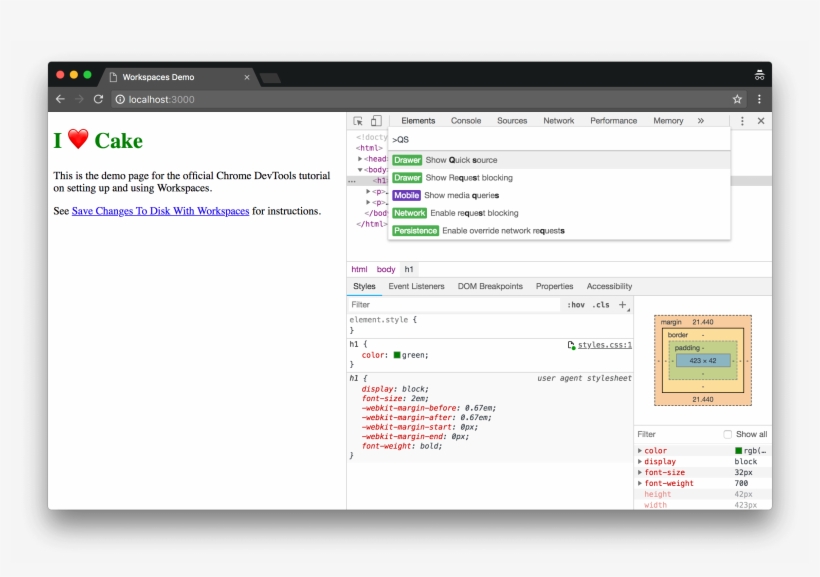
Task: Expand the first p node in DOM tree
Action: (368, 191)
